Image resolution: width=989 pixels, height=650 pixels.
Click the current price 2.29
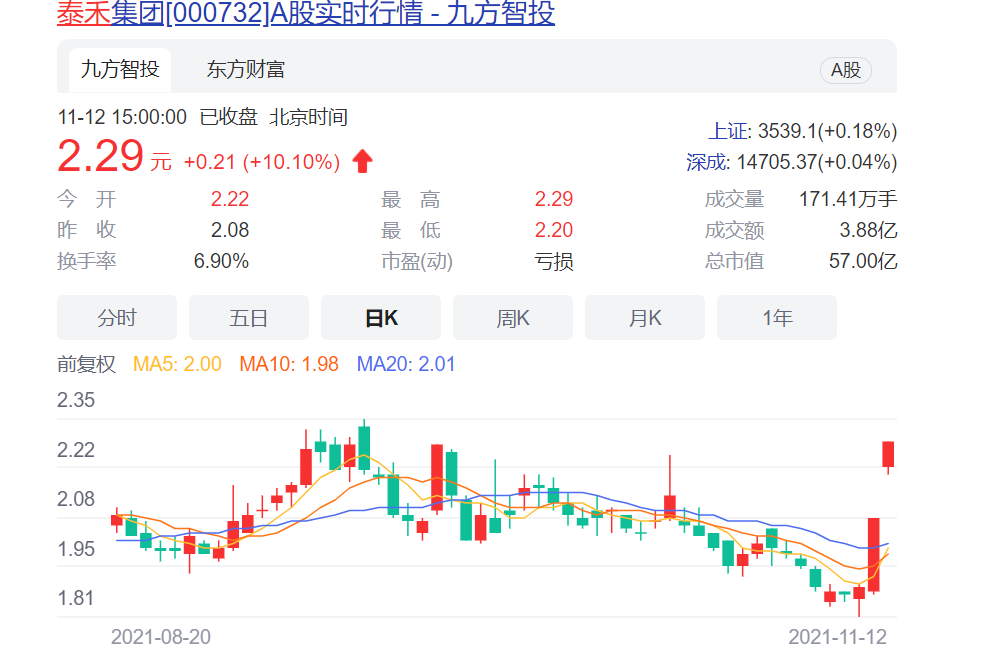coord(100,156)
